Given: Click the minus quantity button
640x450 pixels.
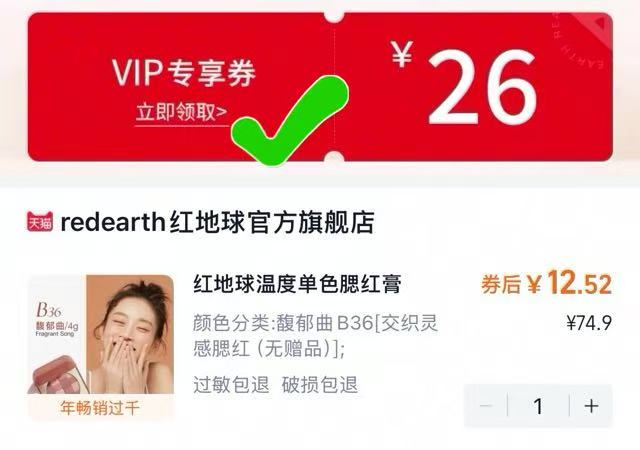Looking at the screenshot, I should click(x=486, y=406).
